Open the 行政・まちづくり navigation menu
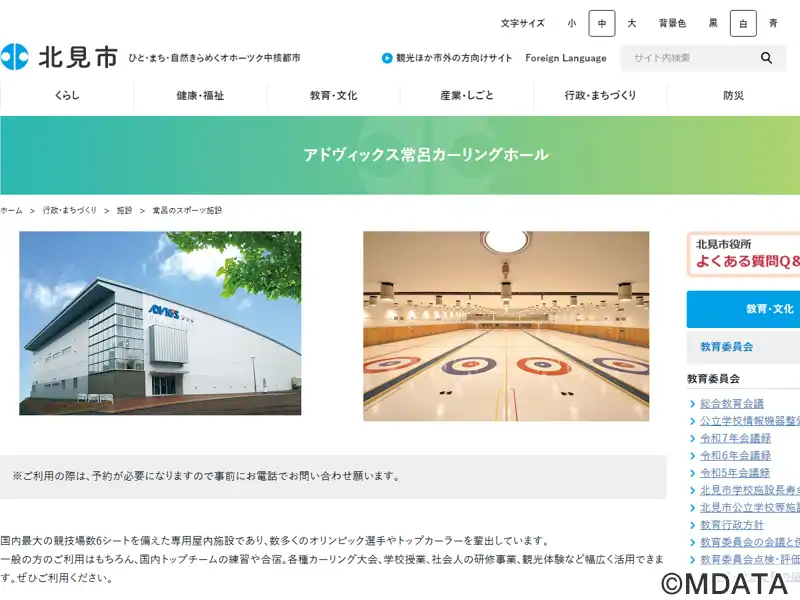800x600 pixels. click(x=600, y=95)
